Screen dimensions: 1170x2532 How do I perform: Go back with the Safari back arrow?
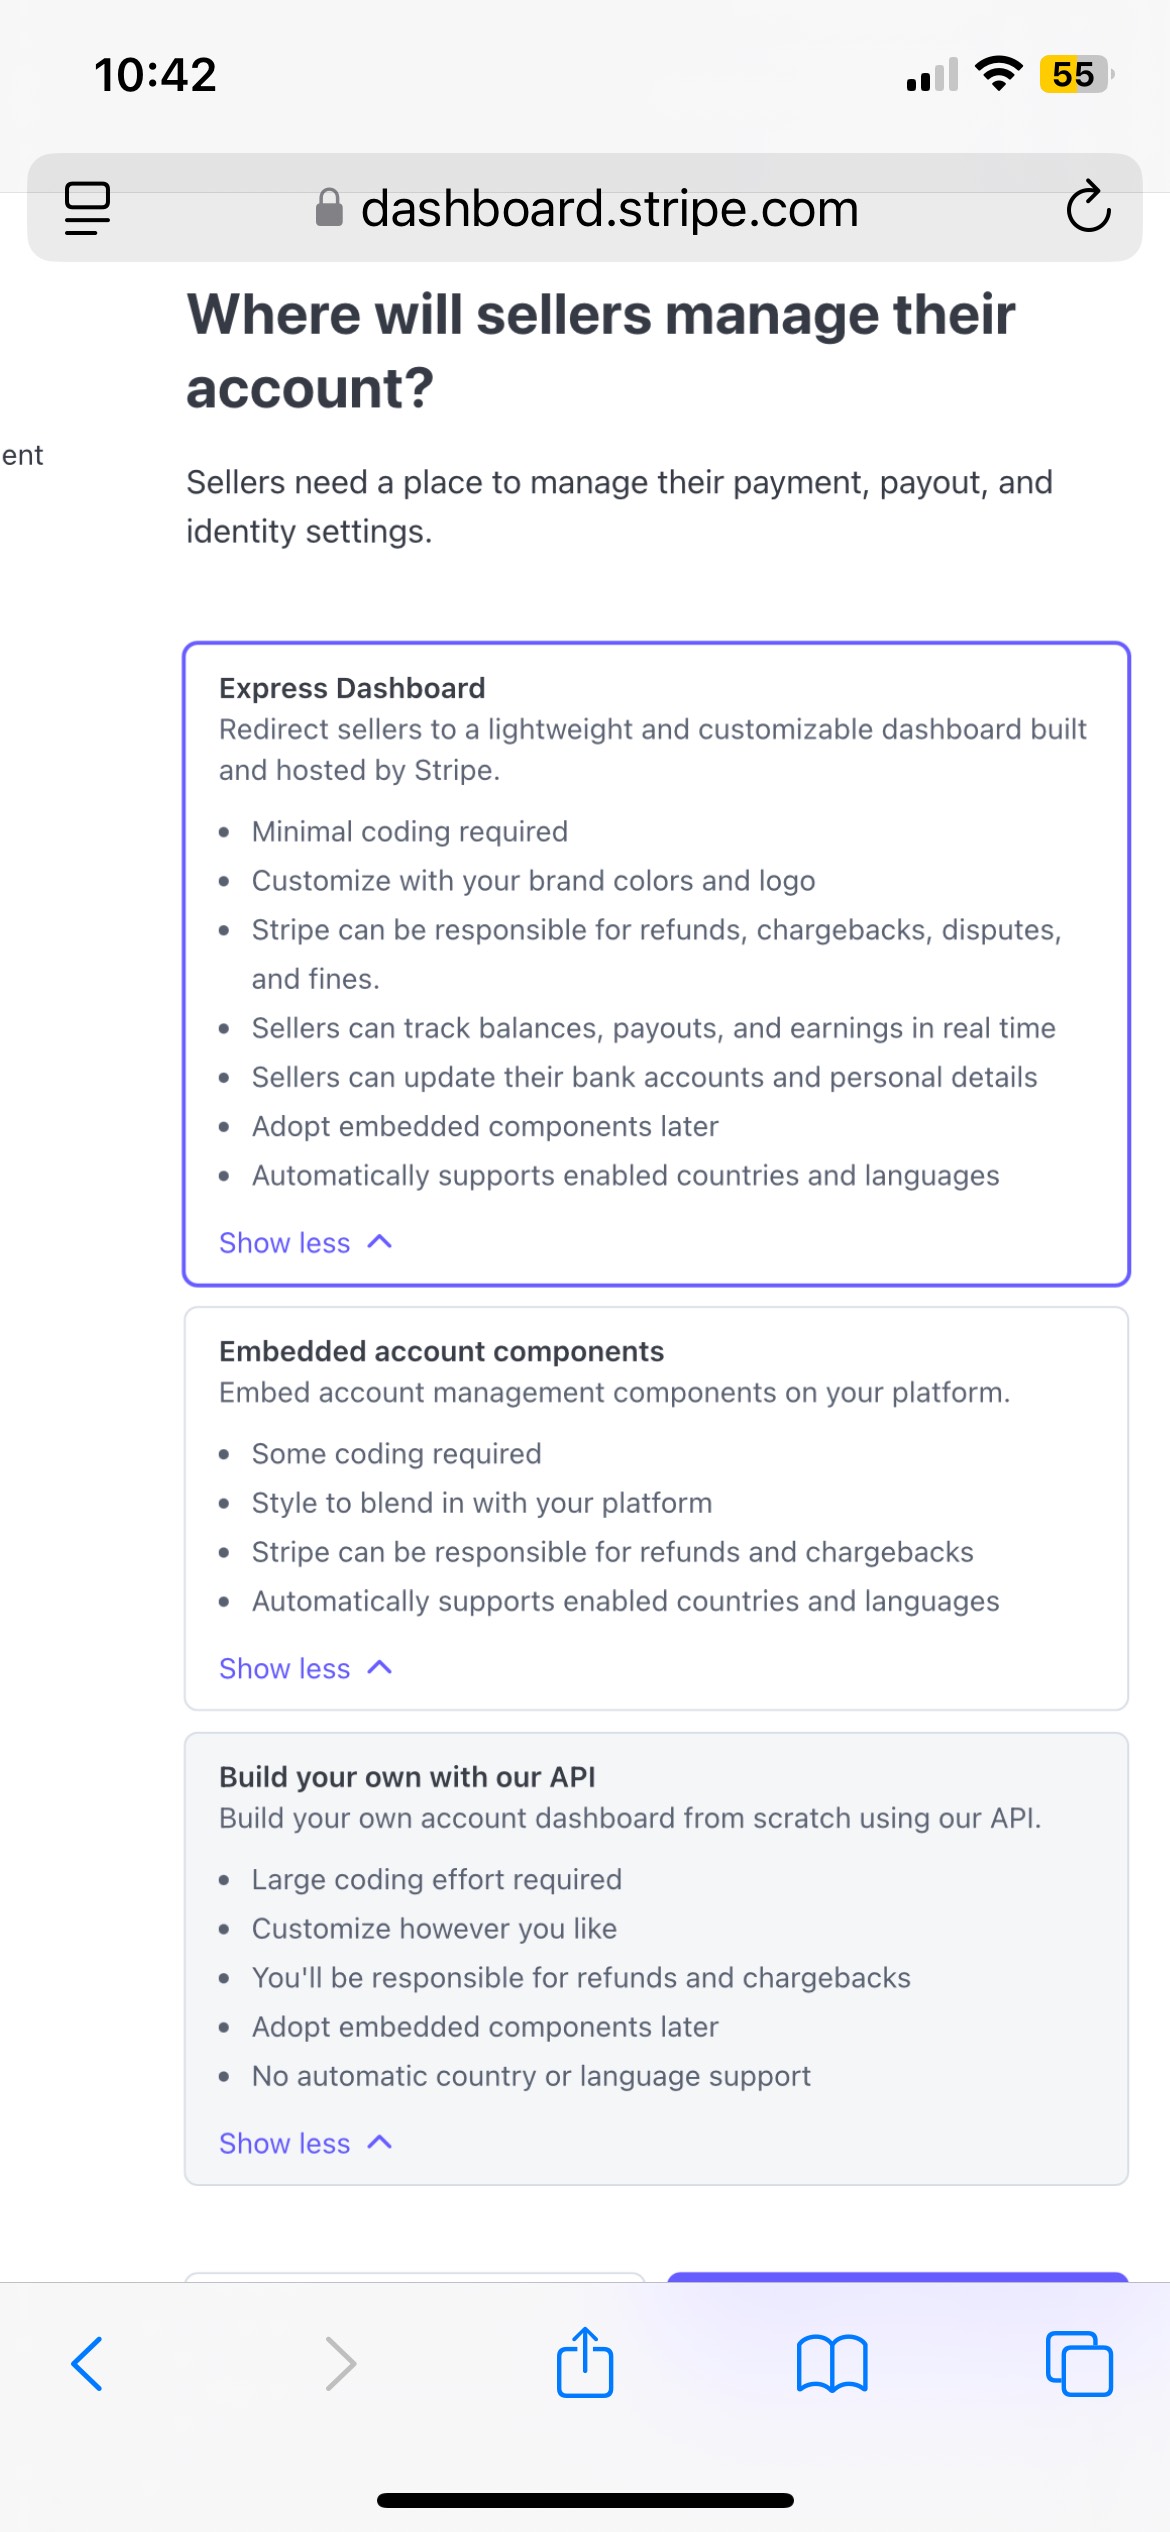point(87,2364)
